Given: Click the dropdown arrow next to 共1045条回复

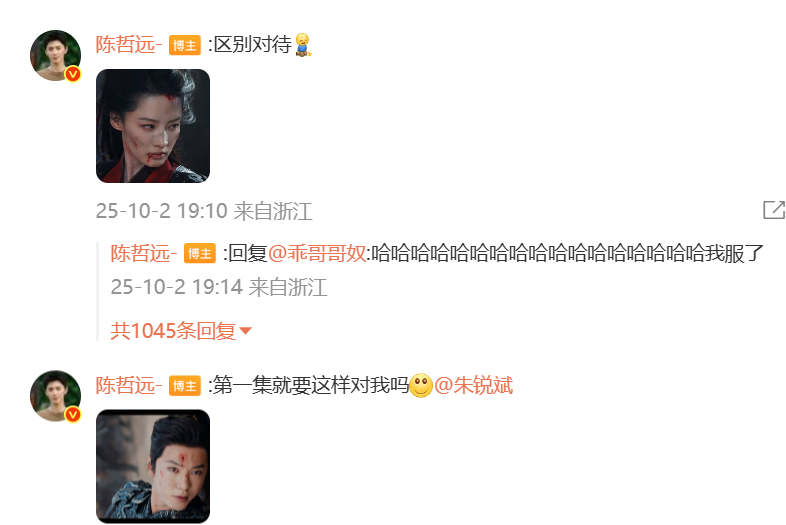Looking at the screenshot, I should 245,331.
